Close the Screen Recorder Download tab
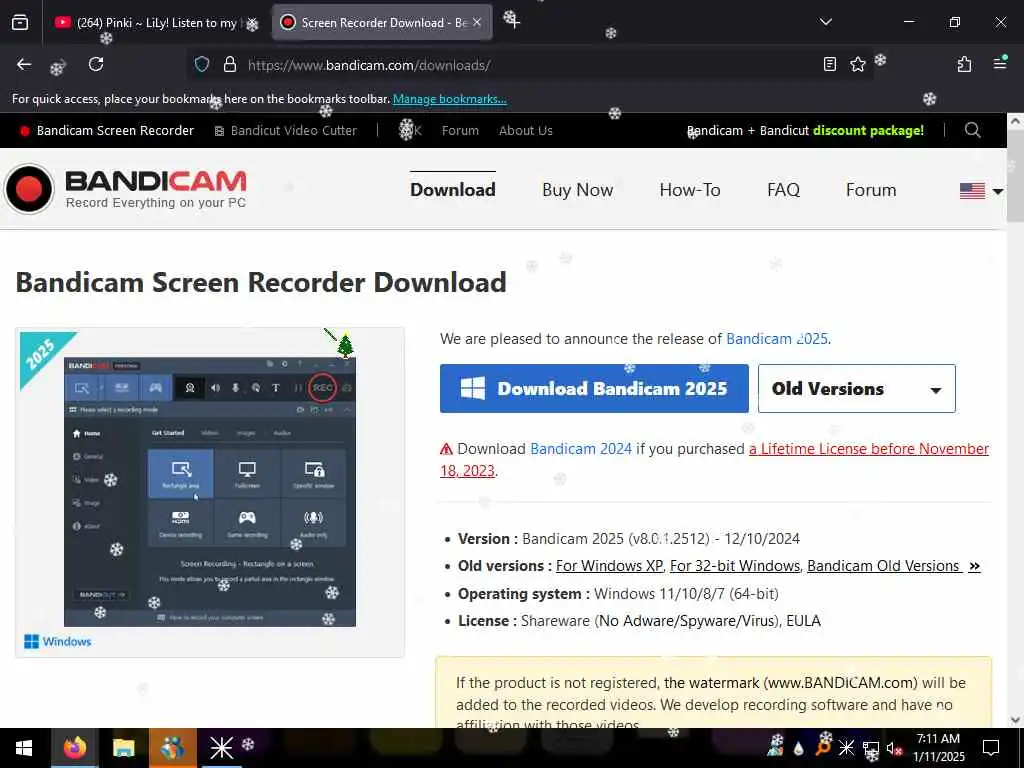Viewport: 1024px width, 768px height. (x=477, y=23)
